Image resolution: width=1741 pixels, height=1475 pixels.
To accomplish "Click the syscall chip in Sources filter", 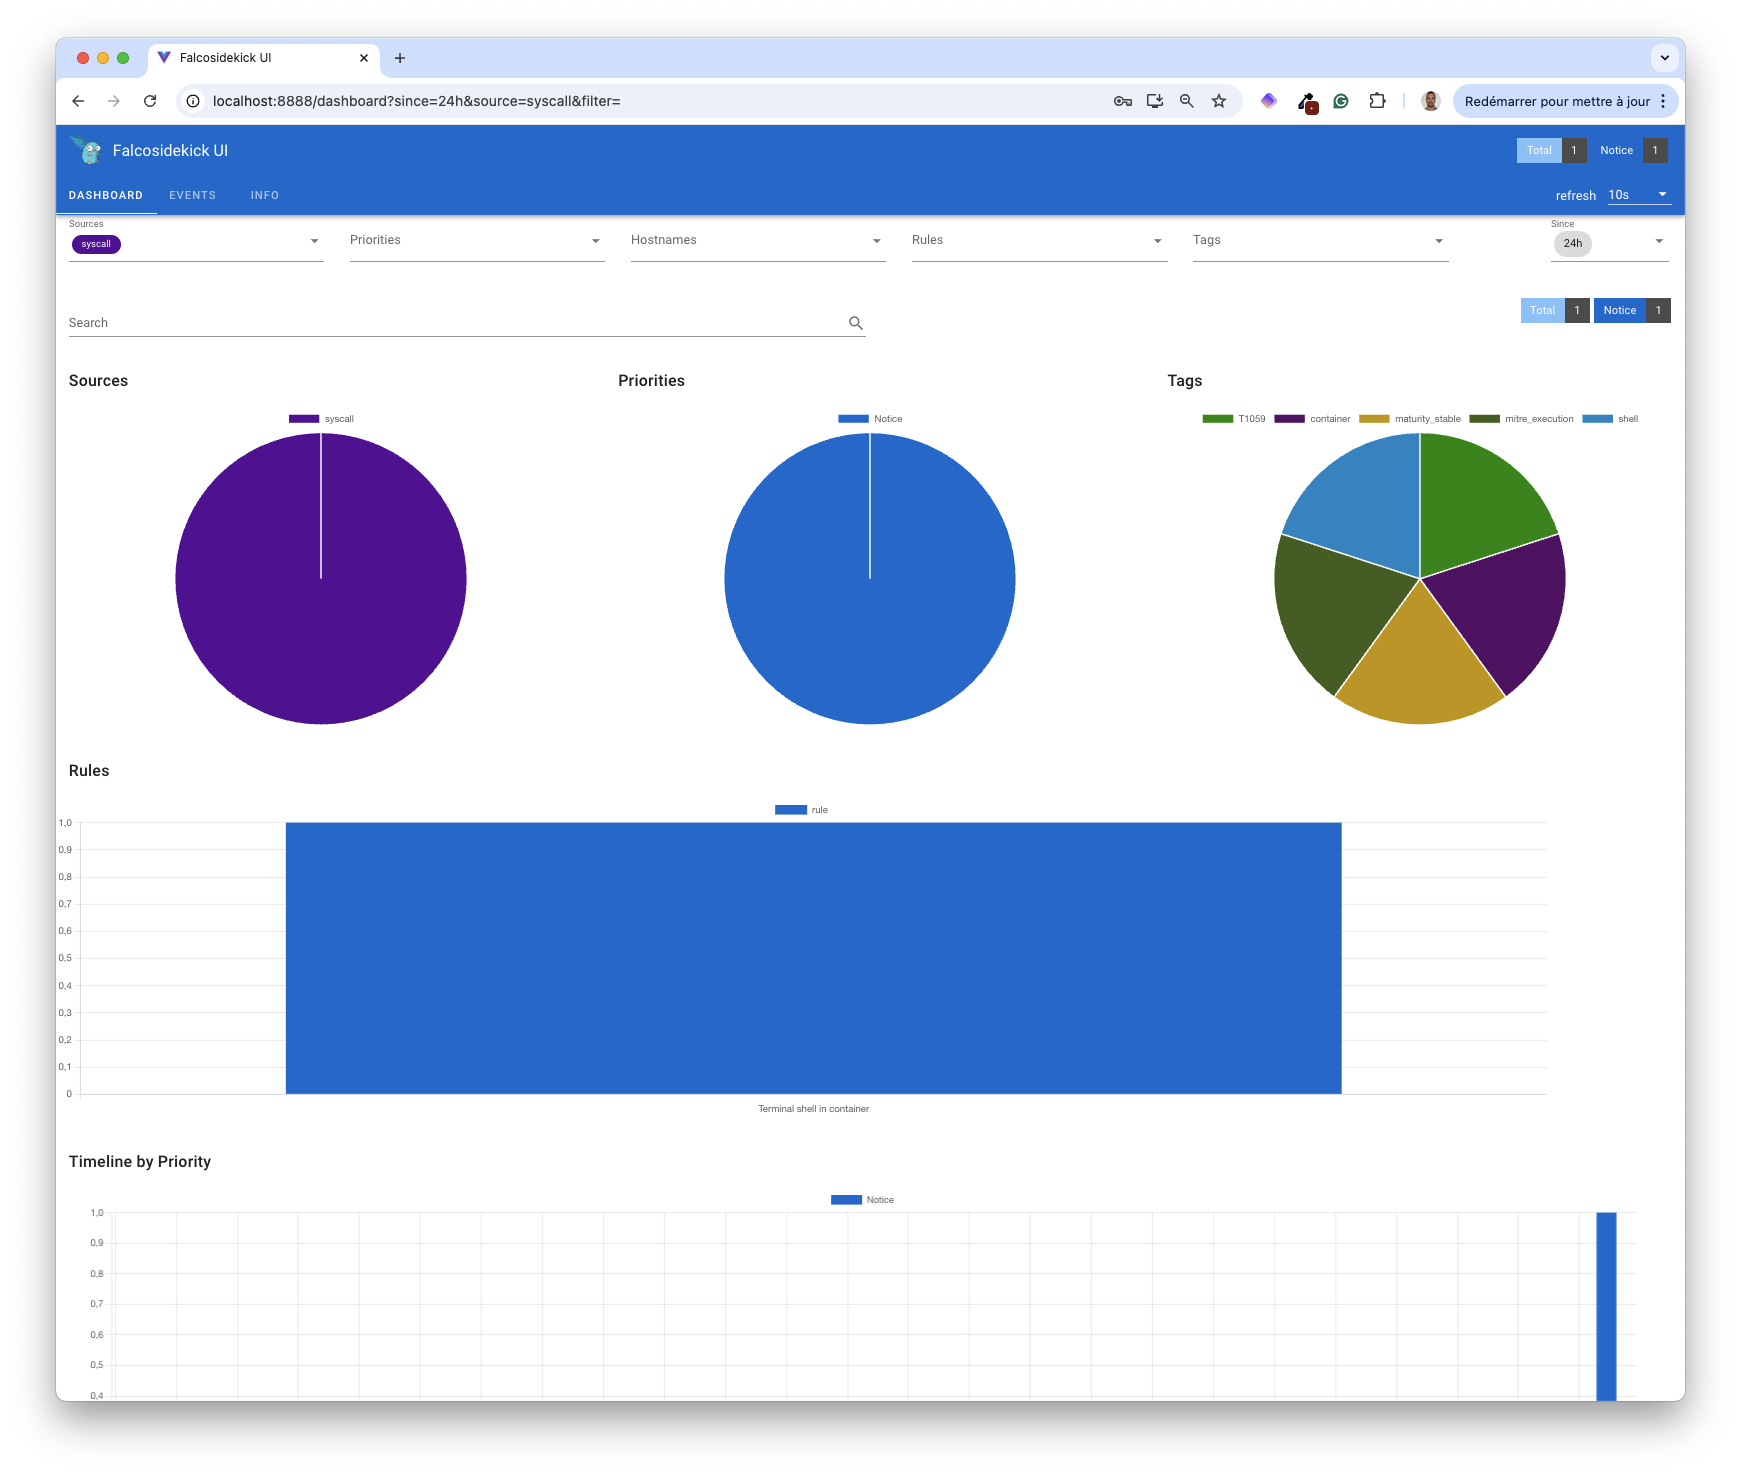I will [x=96, y=244].
